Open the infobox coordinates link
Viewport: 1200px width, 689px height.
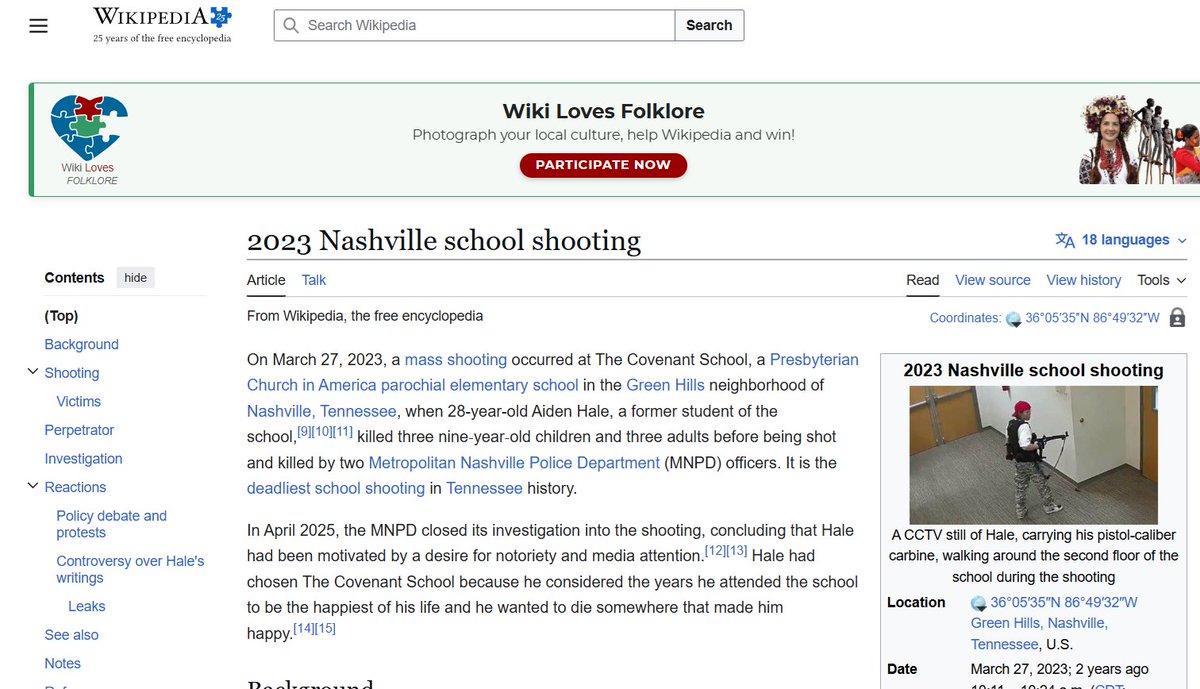(1063, 602)
